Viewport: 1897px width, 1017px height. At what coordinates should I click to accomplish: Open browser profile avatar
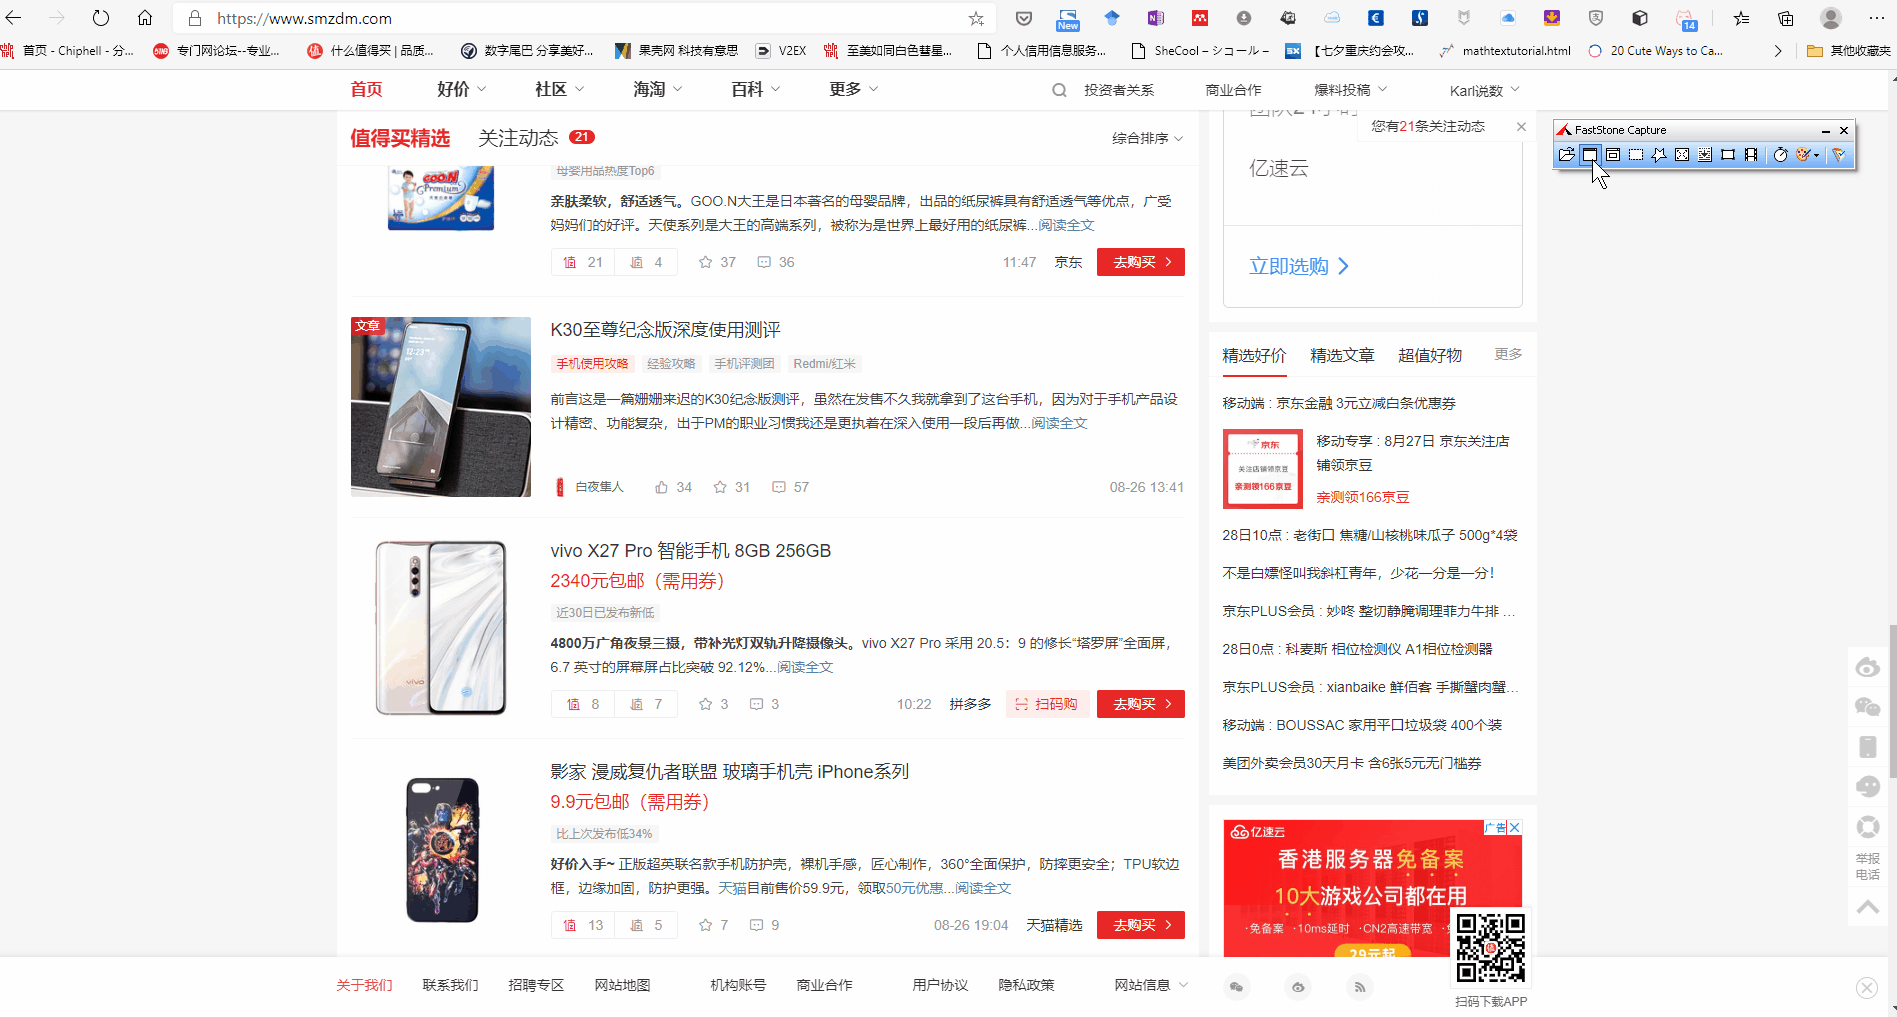pyautogui.click(x=1831, y=18)
